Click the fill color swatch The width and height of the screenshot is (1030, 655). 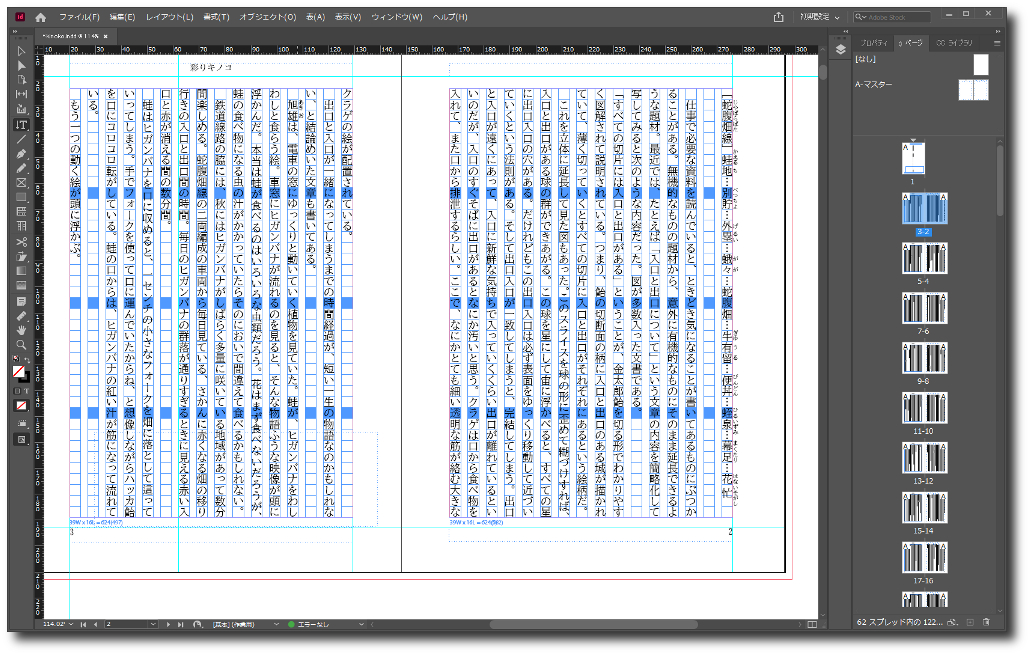point(18,371)
